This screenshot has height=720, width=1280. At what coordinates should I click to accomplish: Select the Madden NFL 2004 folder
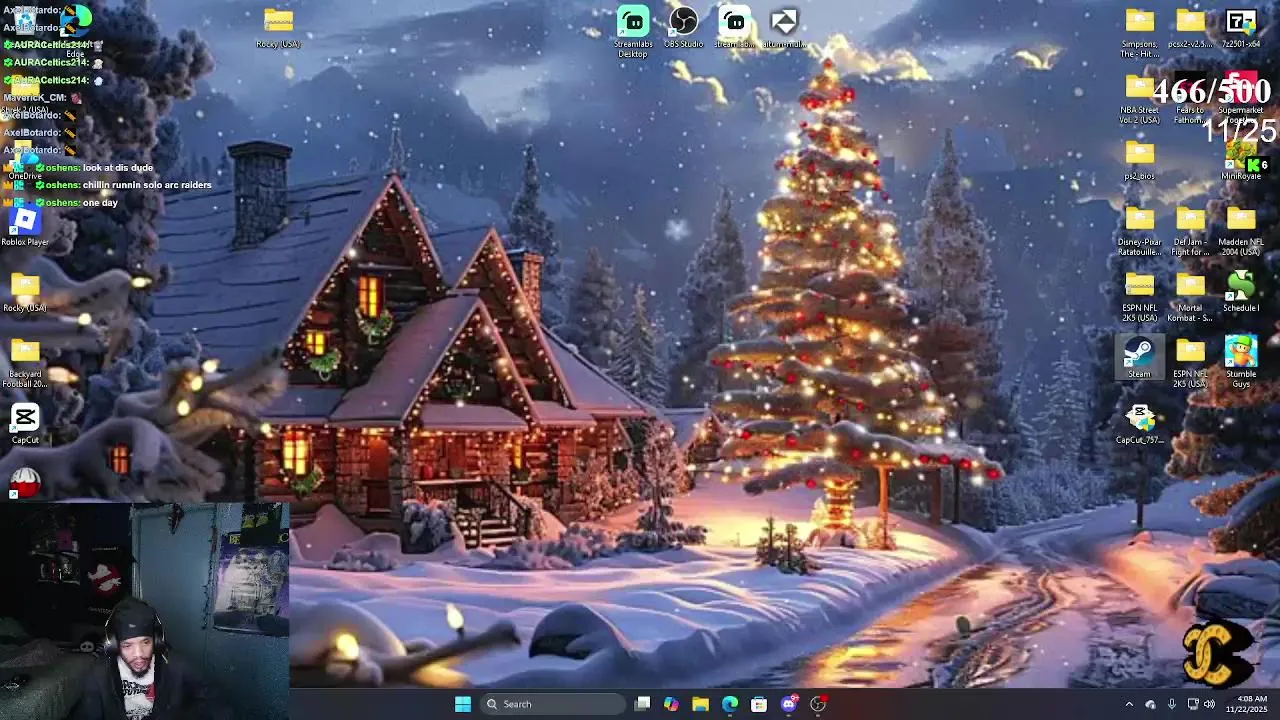pyautogui.click(x=1241, y=231)
